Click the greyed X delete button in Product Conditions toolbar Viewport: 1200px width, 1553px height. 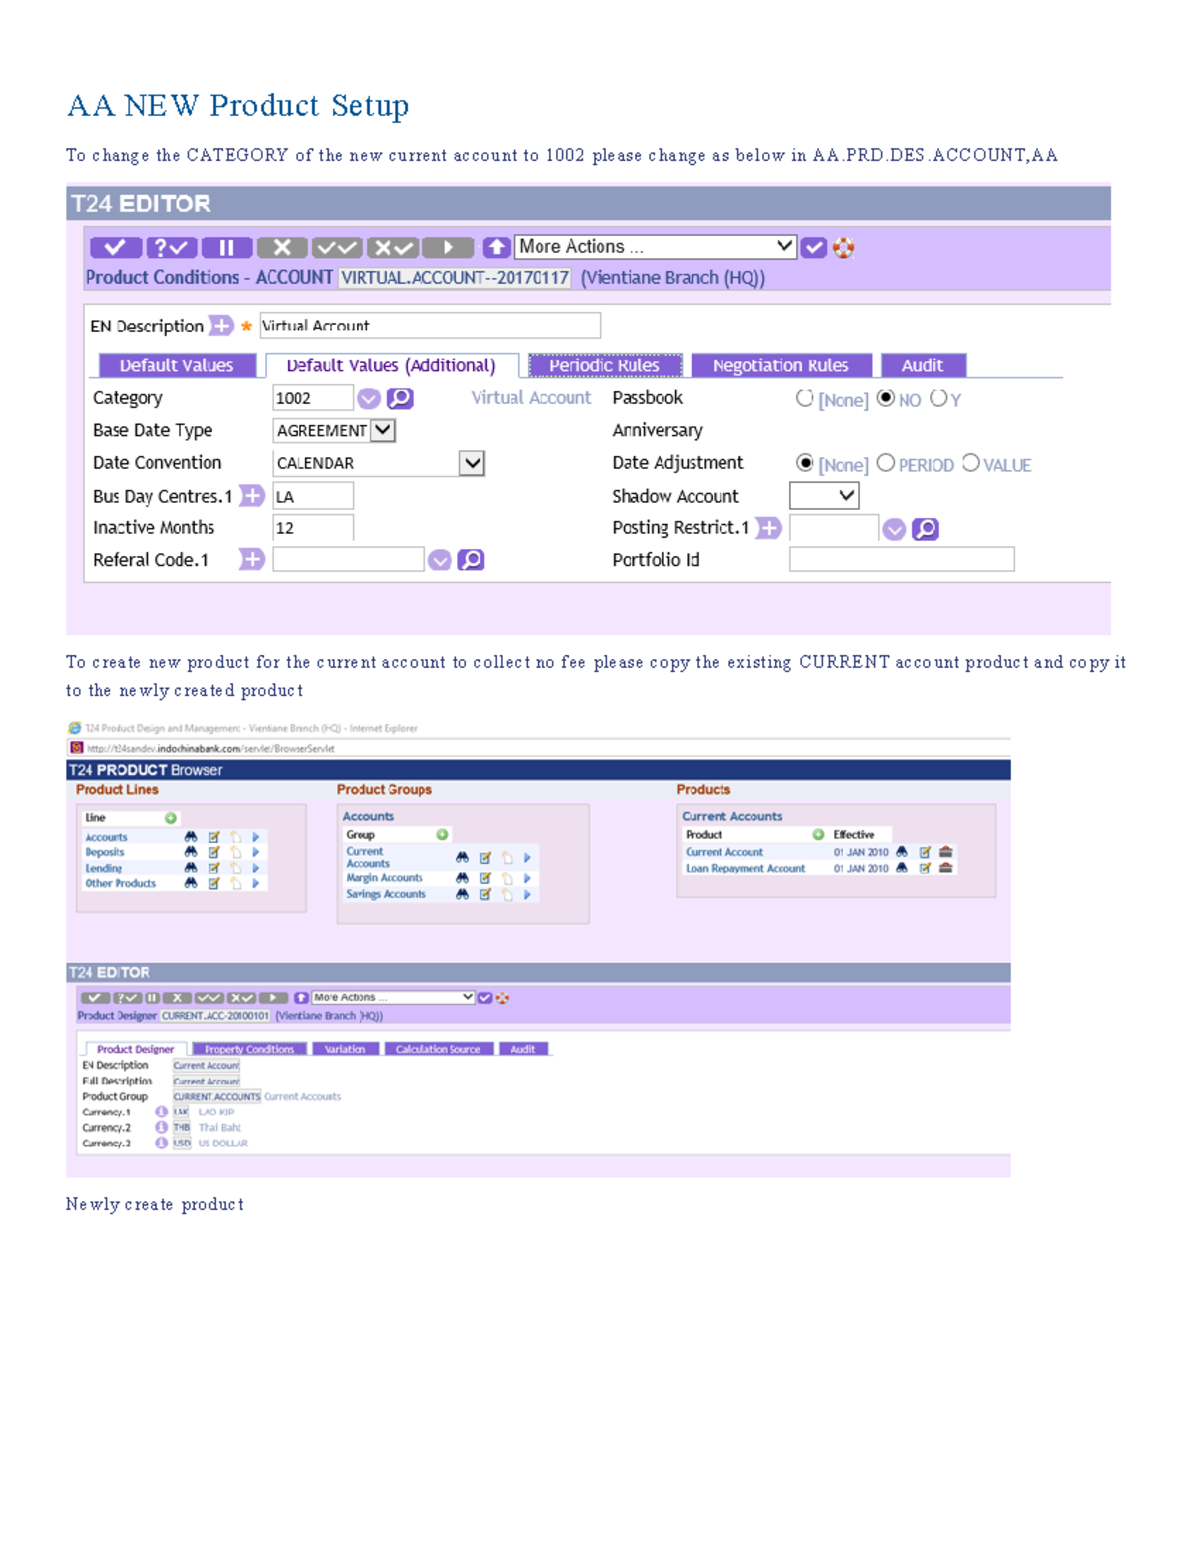[282, 247]
